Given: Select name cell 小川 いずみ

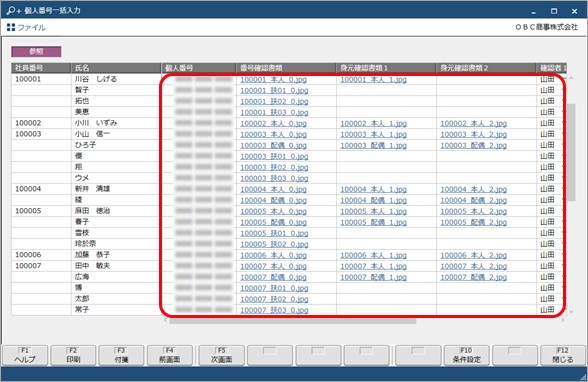Looking at the screenshot, I should 116,123.
